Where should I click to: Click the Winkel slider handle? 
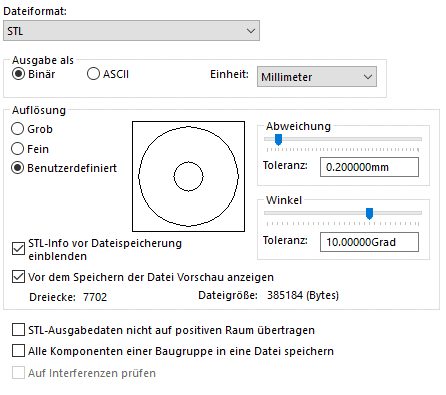369,213
